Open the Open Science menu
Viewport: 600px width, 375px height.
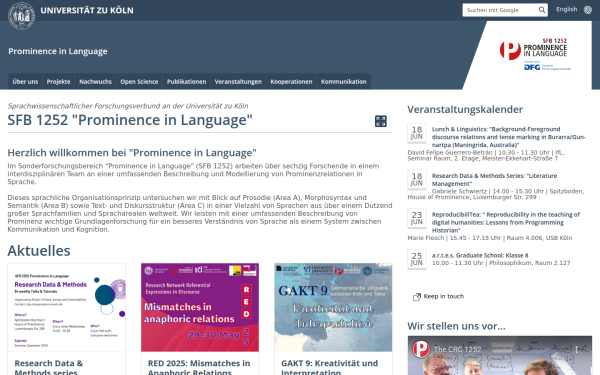point(139,82)
